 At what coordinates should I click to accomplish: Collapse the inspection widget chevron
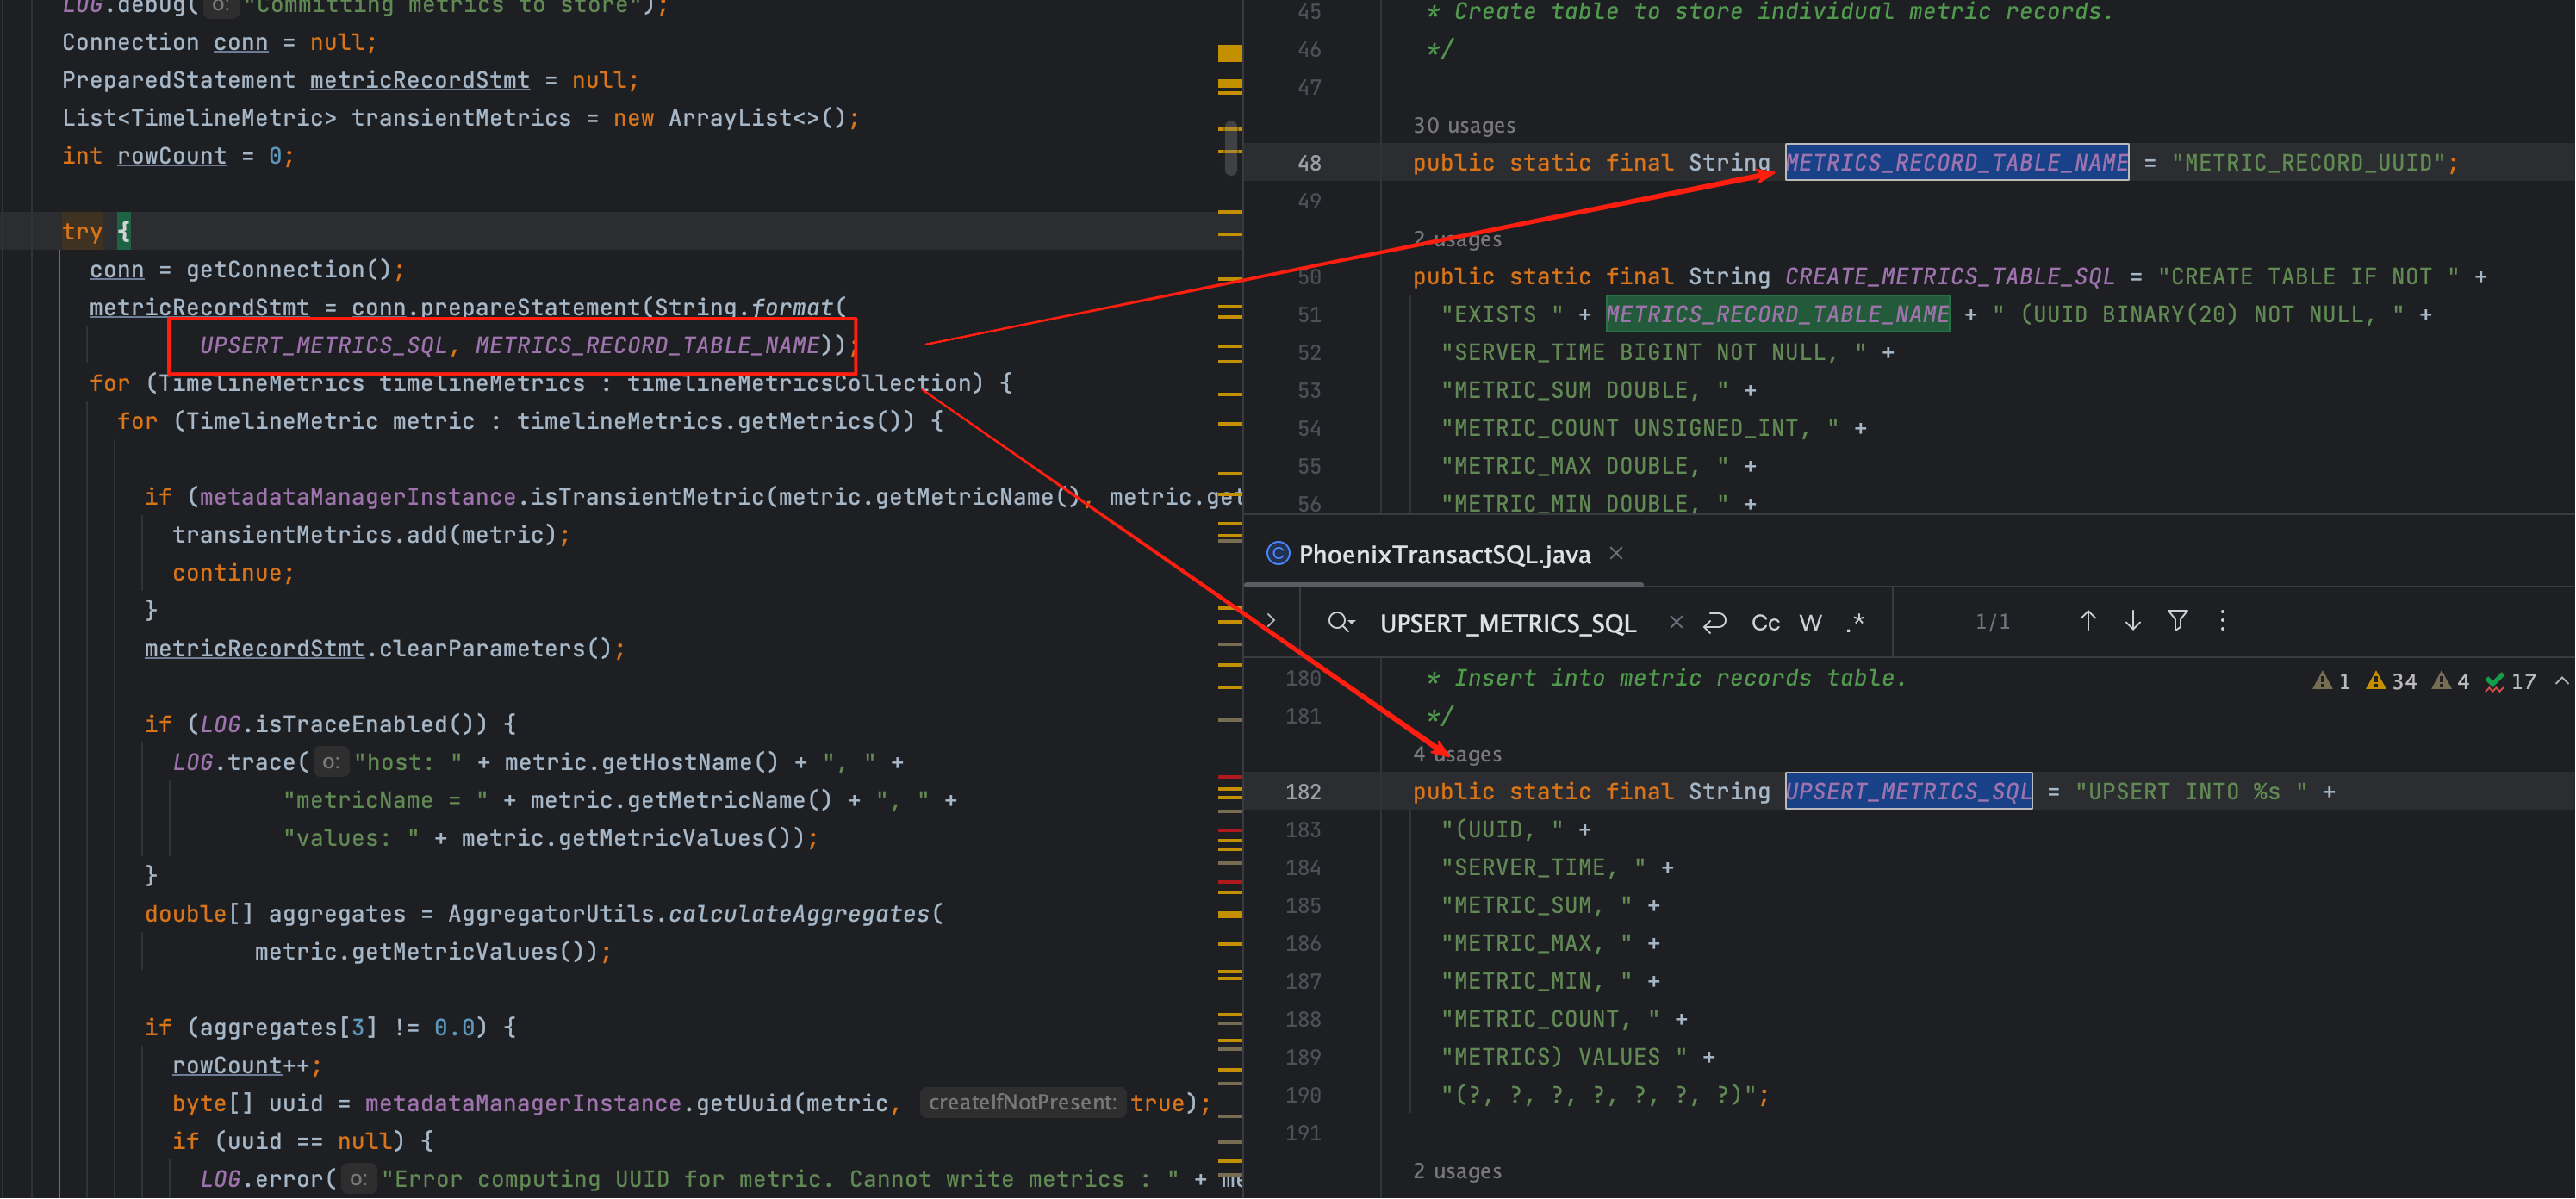pyautogui.click(x=2561, y=681)
